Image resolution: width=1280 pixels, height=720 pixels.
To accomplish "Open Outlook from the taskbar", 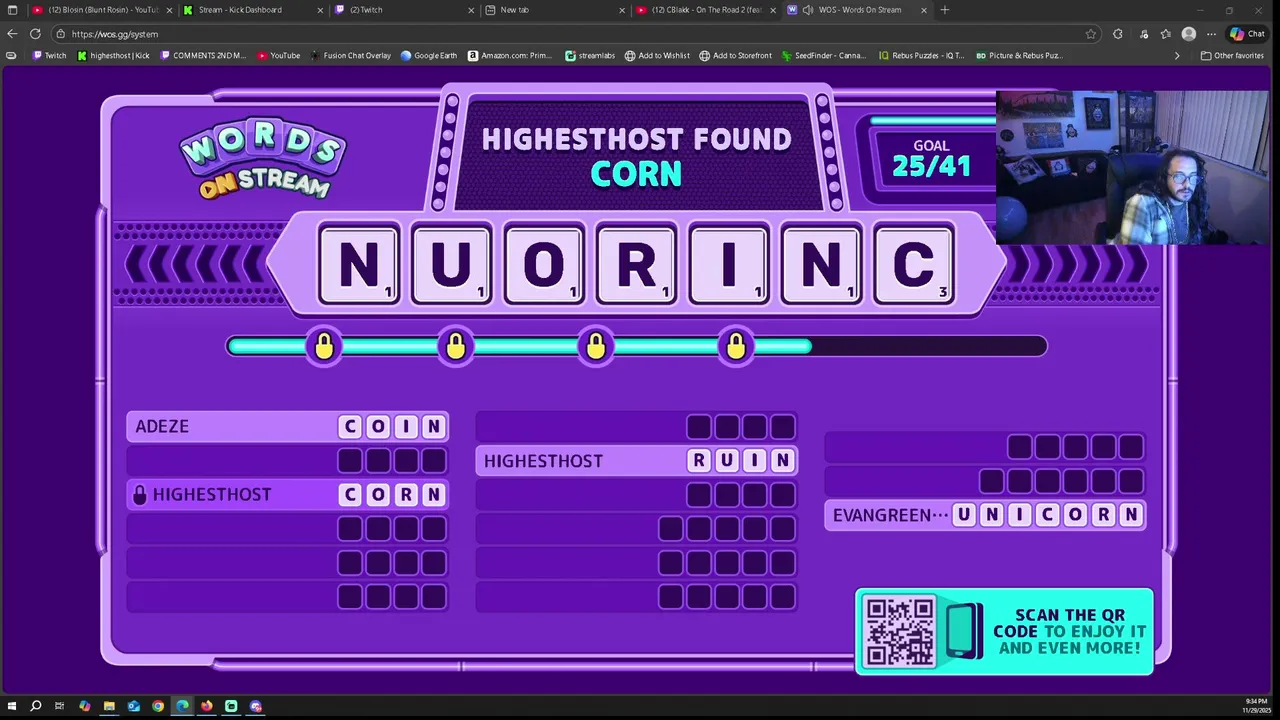I will point(133,706).
